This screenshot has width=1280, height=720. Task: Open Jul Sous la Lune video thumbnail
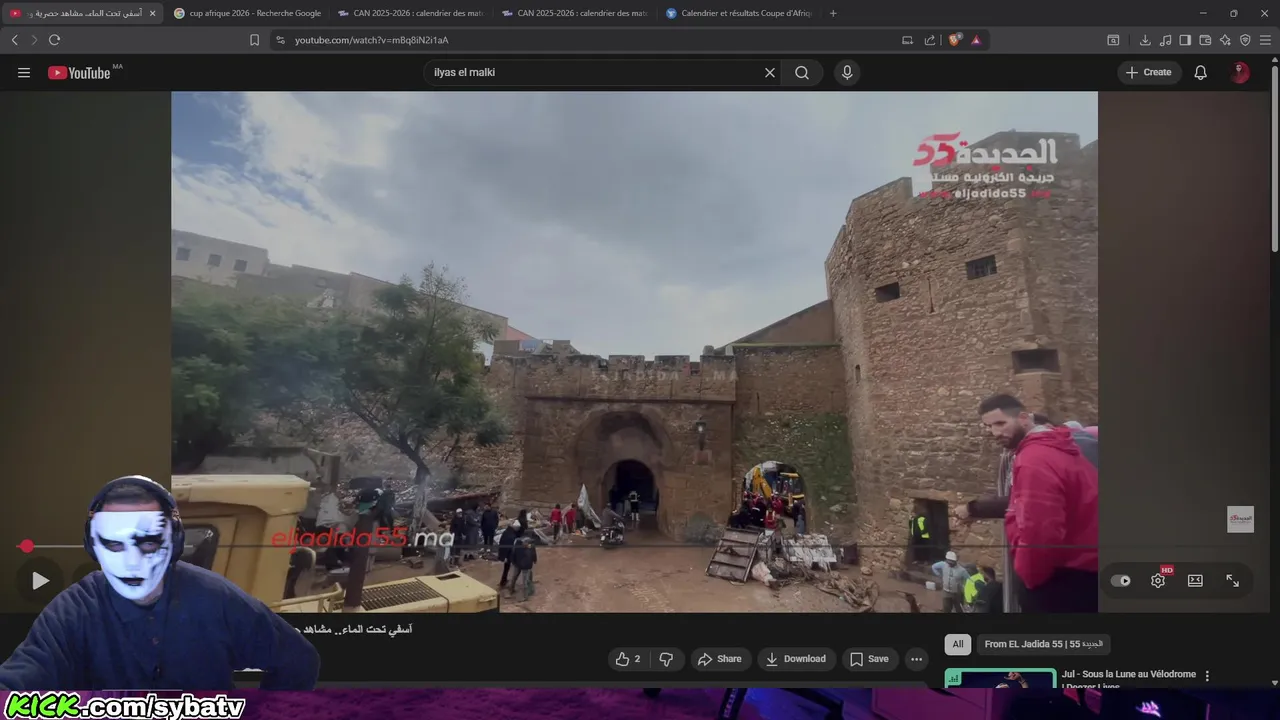tap(1000, 678)
